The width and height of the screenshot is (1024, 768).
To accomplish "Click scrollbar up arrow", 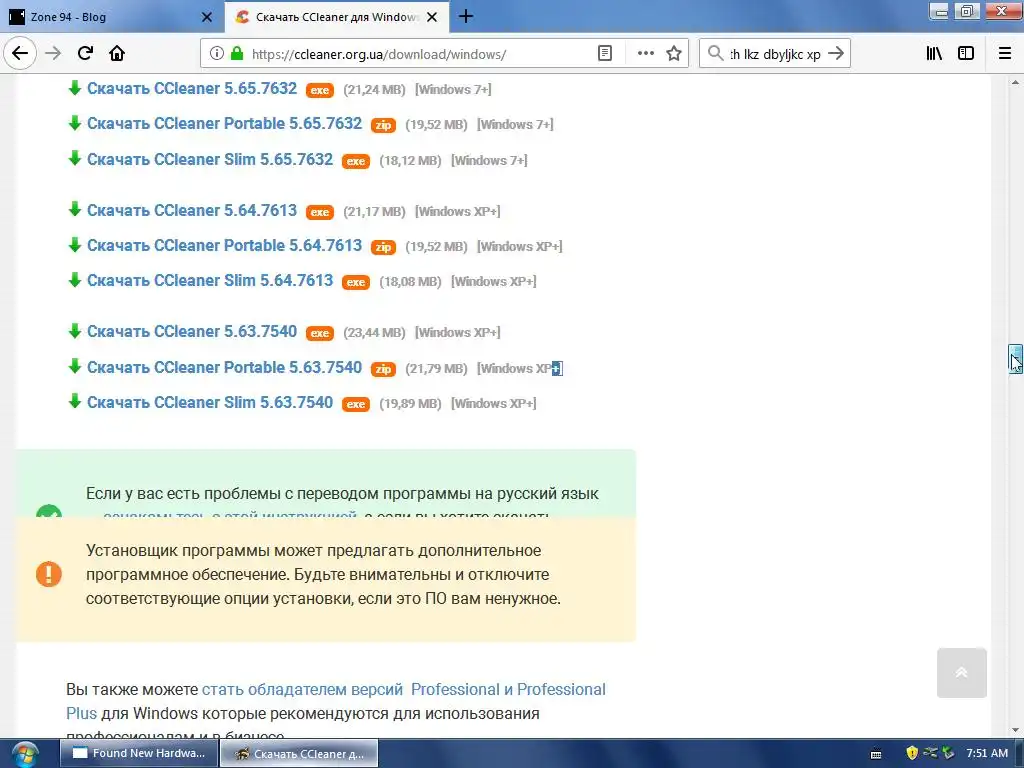I will pyautogui.click(x=1015, y=82).
